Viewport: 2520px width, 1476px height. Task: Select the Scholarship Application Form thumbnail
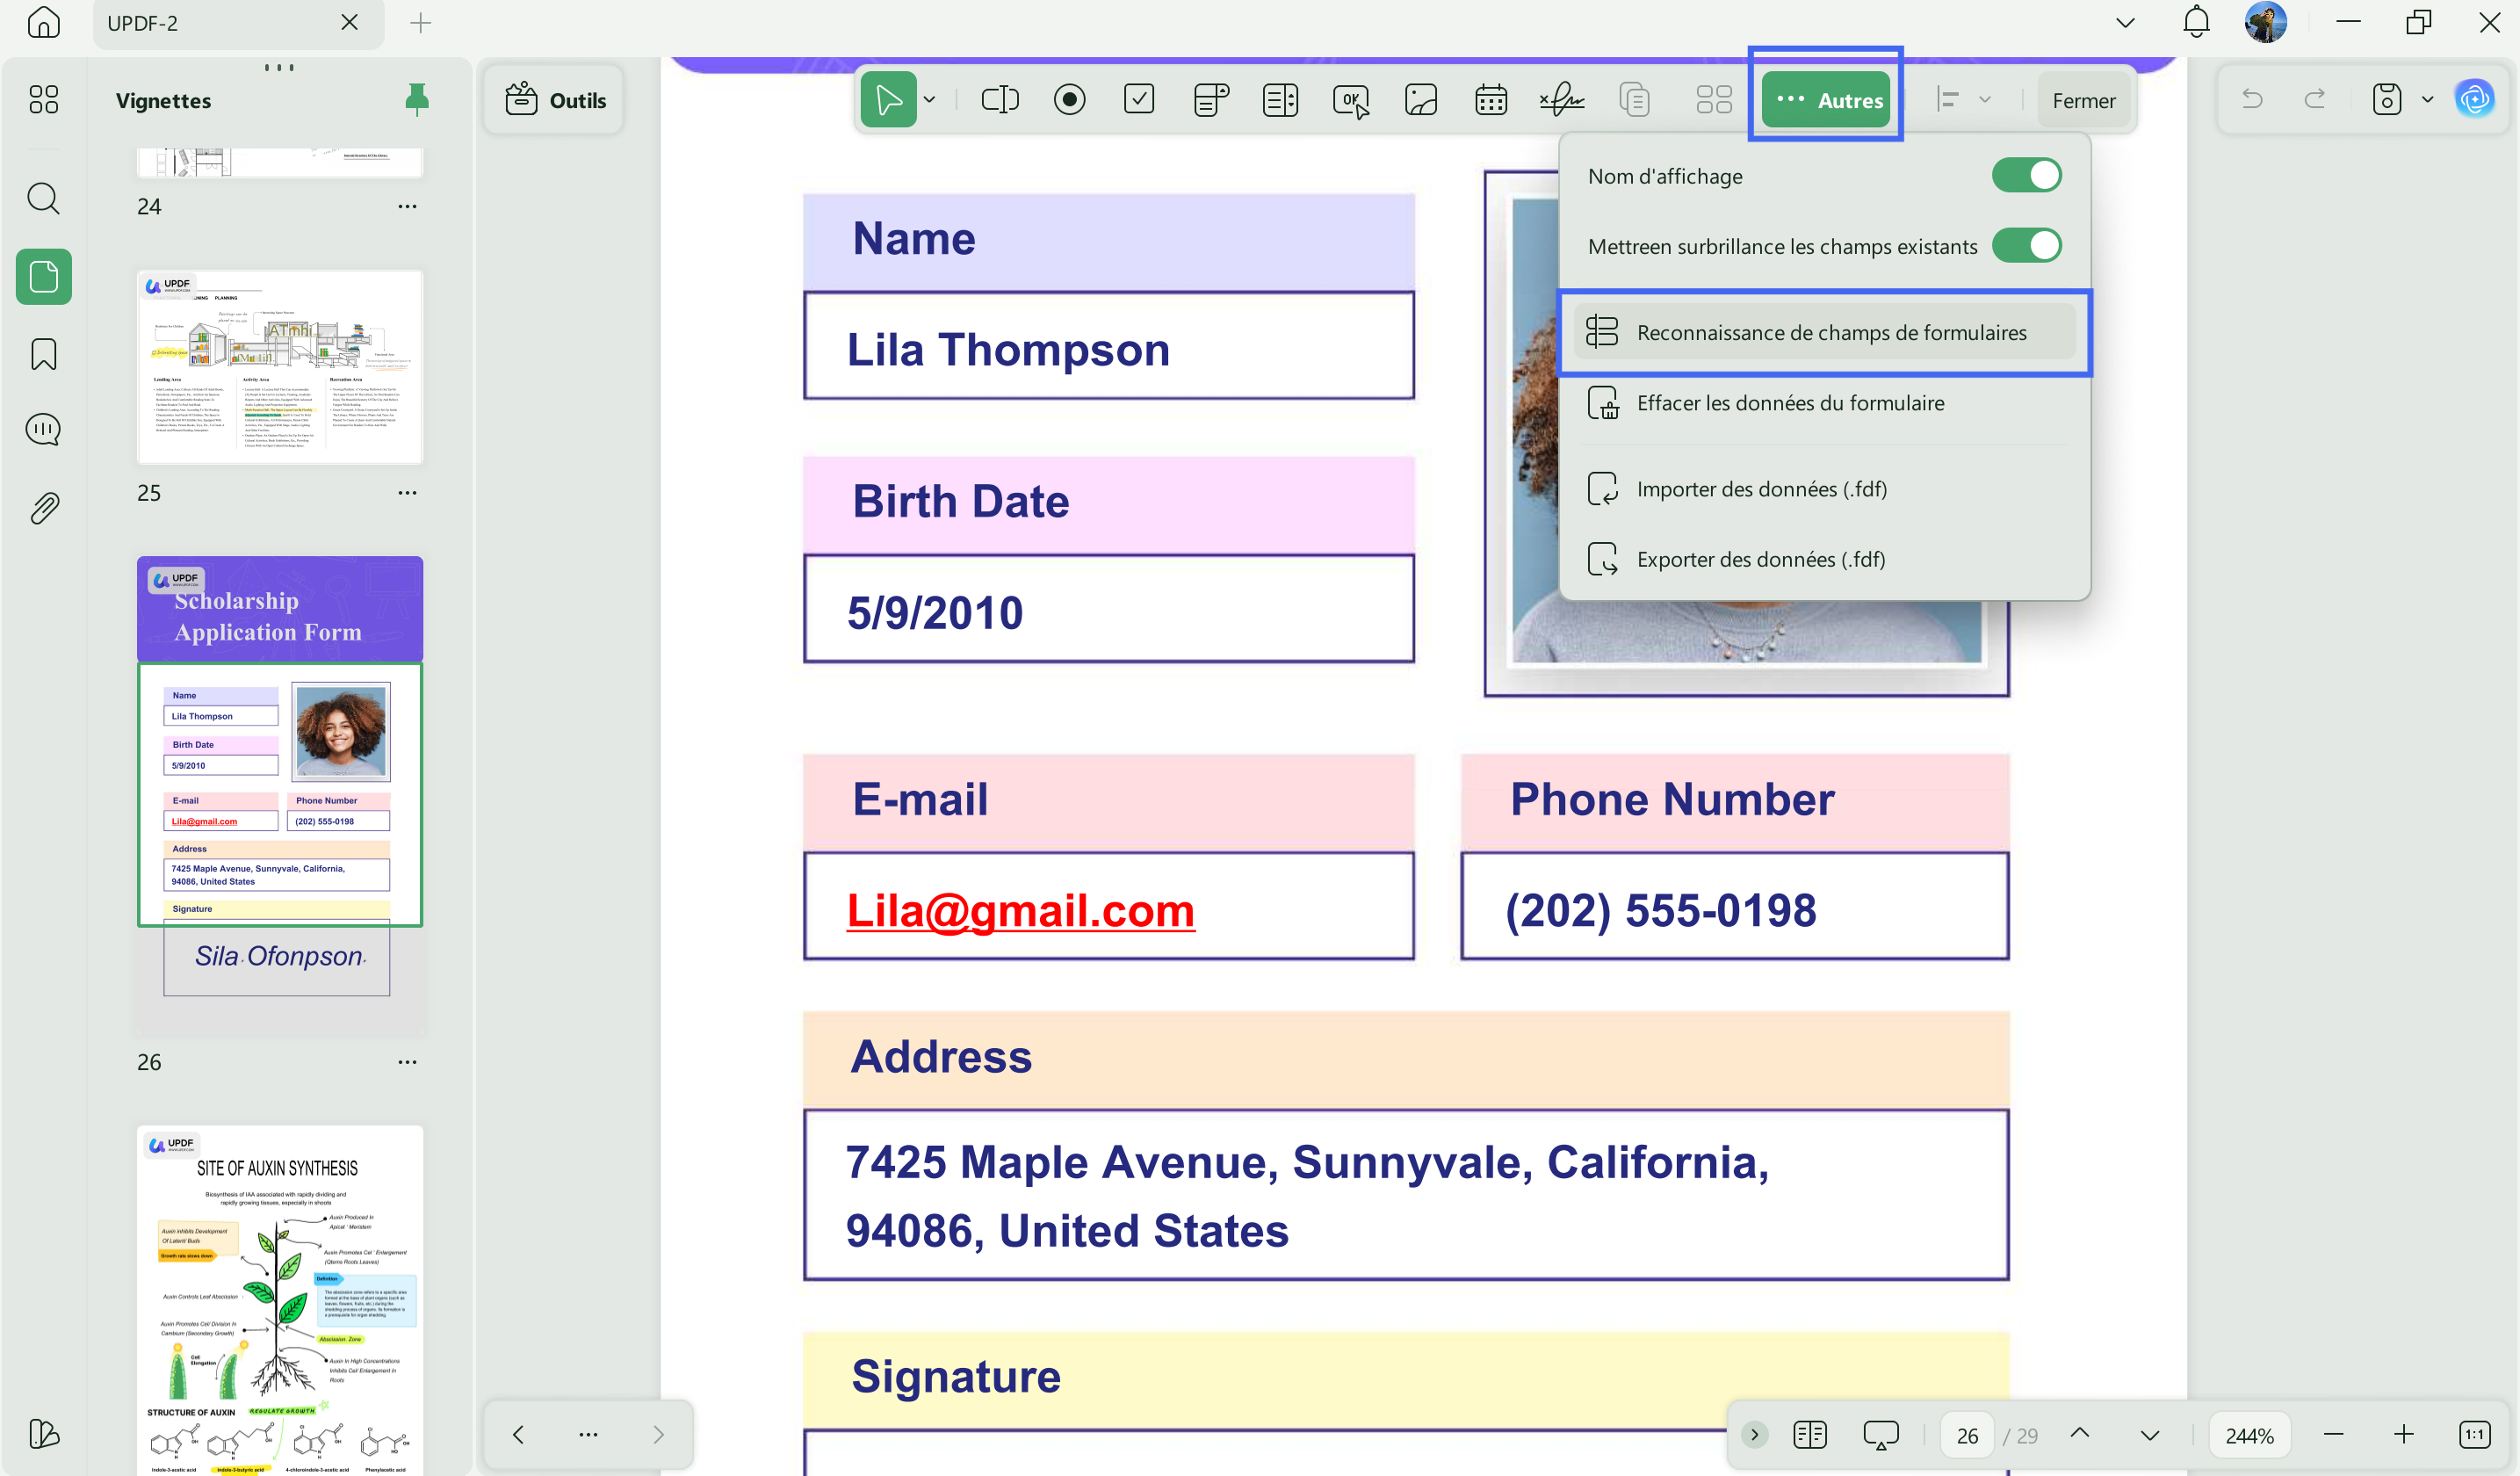[280, 795]
